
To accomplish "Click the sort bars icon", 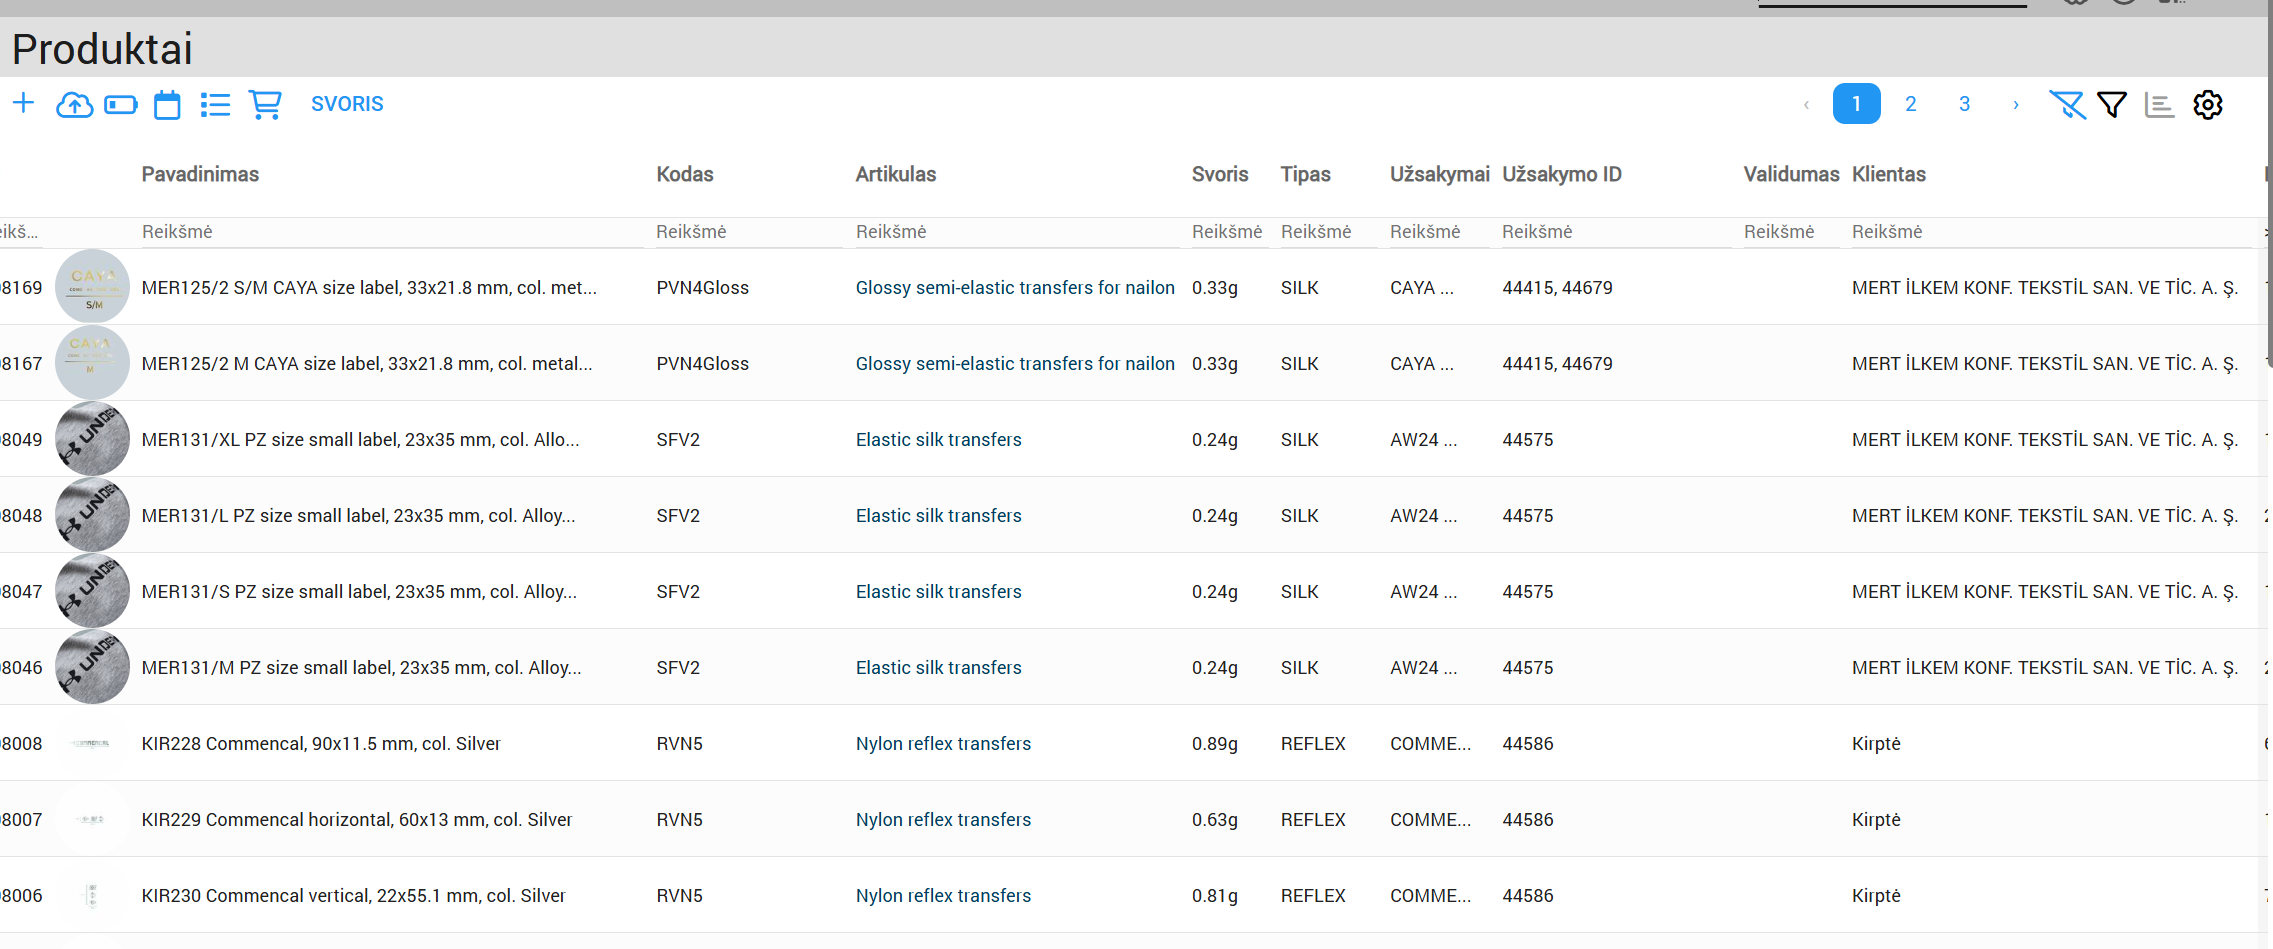I will [x=2159, y=104].
